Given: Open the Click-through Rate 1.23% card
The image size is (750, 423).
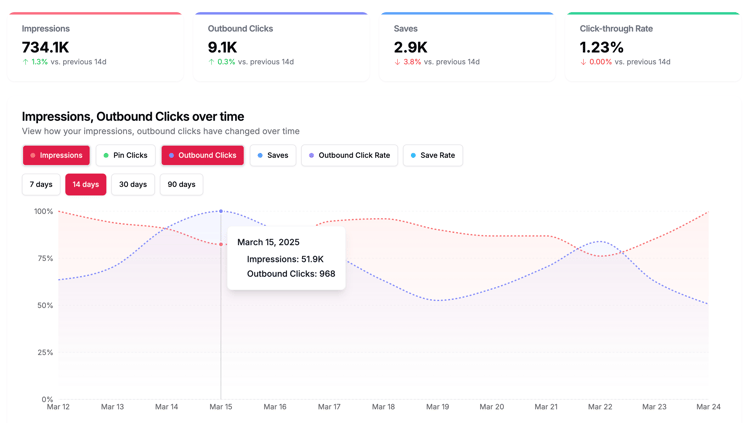Looking at the screenshot, I should click(x=653, y=46).
